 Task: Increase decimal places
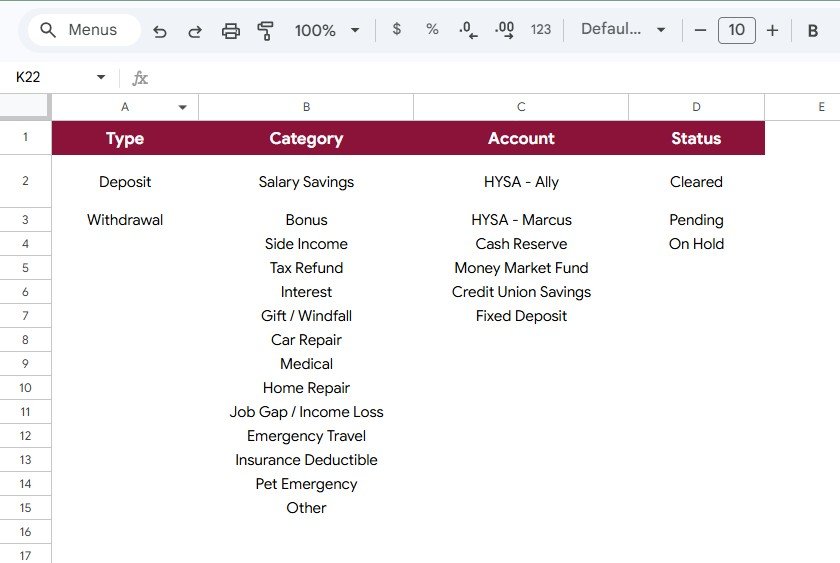[x=504, y=30]
